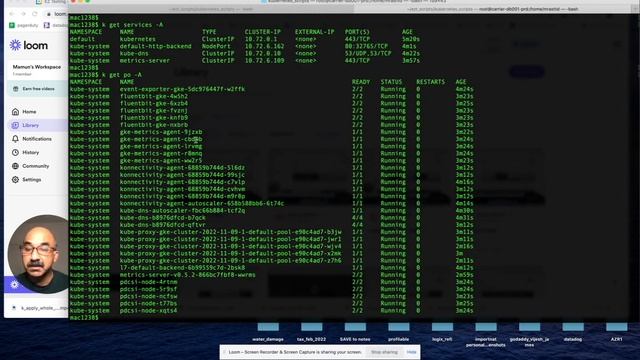This screenshot has height=360, width=640.
Task: Click pod 'gke-metrics-agent-9jzxb'
Action: tap(161, 132)
